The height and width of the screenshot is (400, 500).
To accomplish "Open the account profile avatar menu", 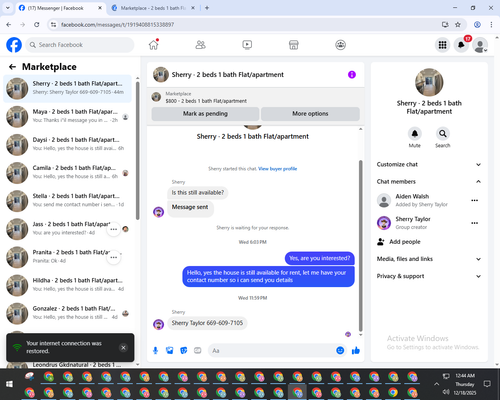I will (x=480, y=45).
